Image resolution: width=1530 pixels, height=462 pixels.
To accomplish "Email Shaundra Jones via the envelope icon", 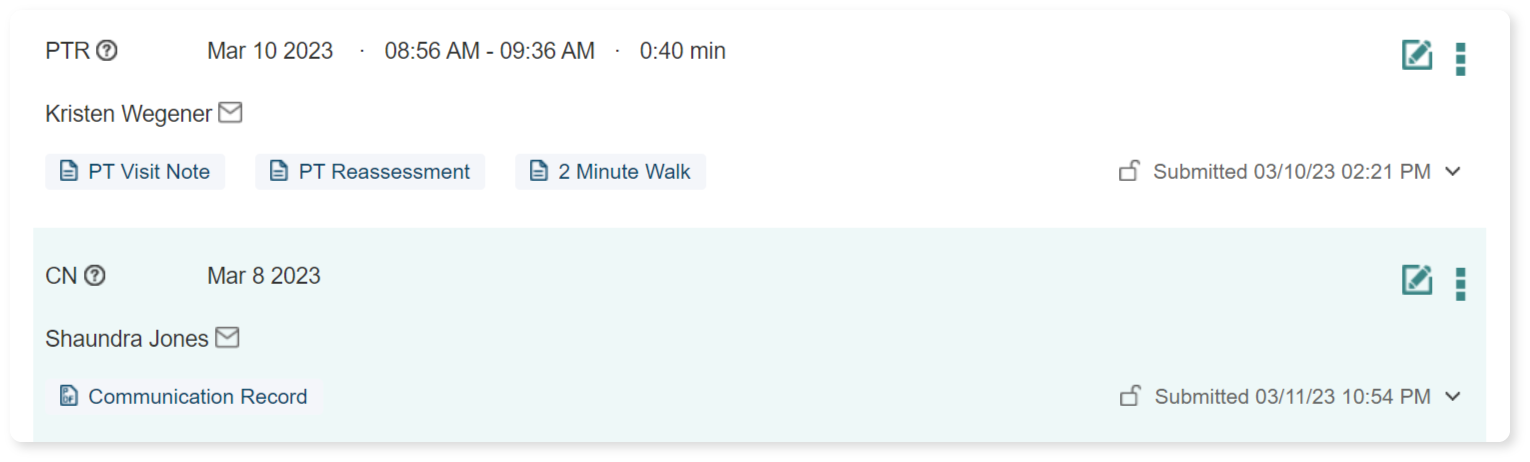I will click(227, 338).
